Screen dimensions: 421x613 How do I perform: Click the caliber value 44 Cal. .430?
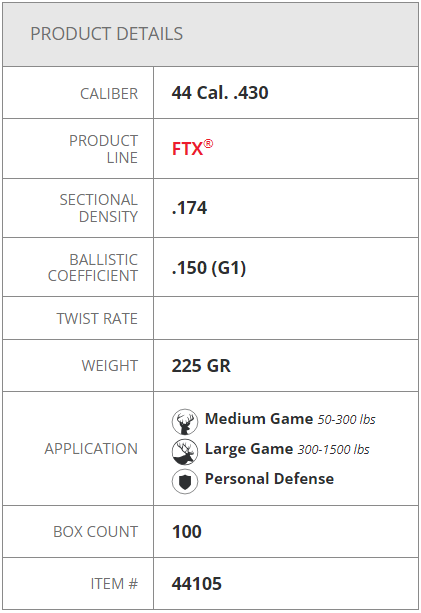[x=220, y=93]
